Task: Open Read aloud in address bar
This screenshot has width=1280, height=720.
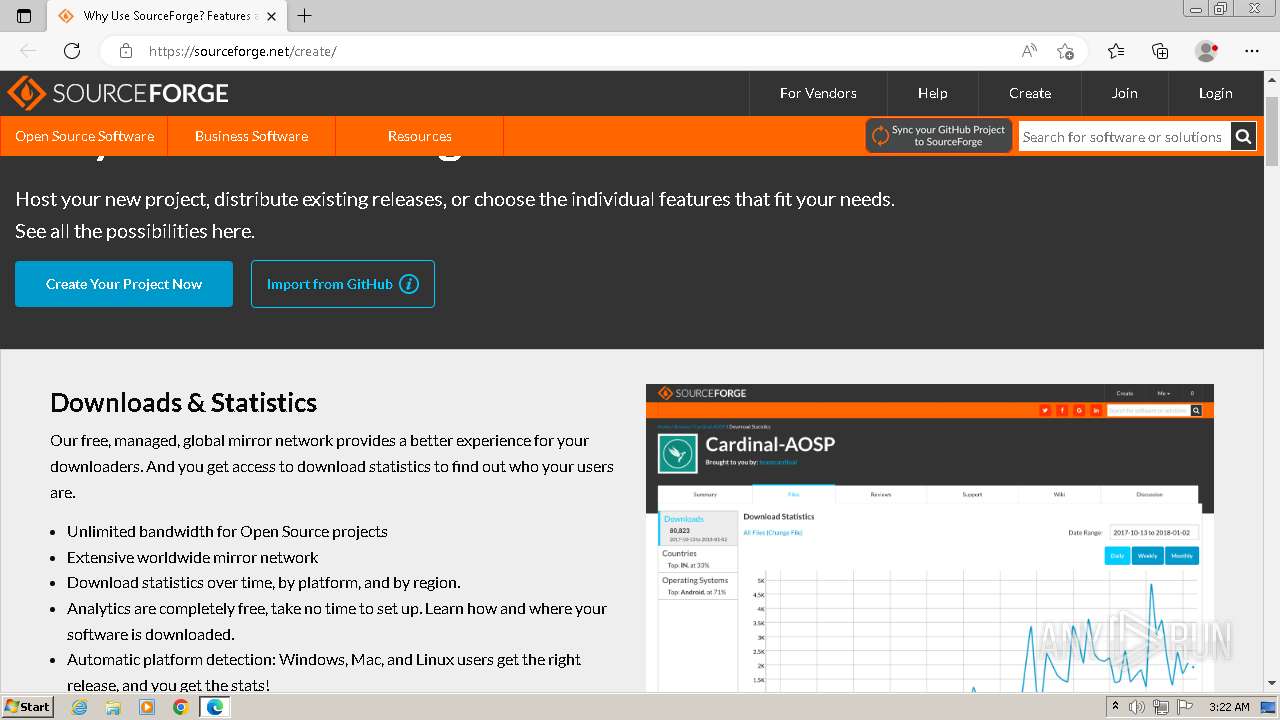Action: click(x=1029, y=51)
